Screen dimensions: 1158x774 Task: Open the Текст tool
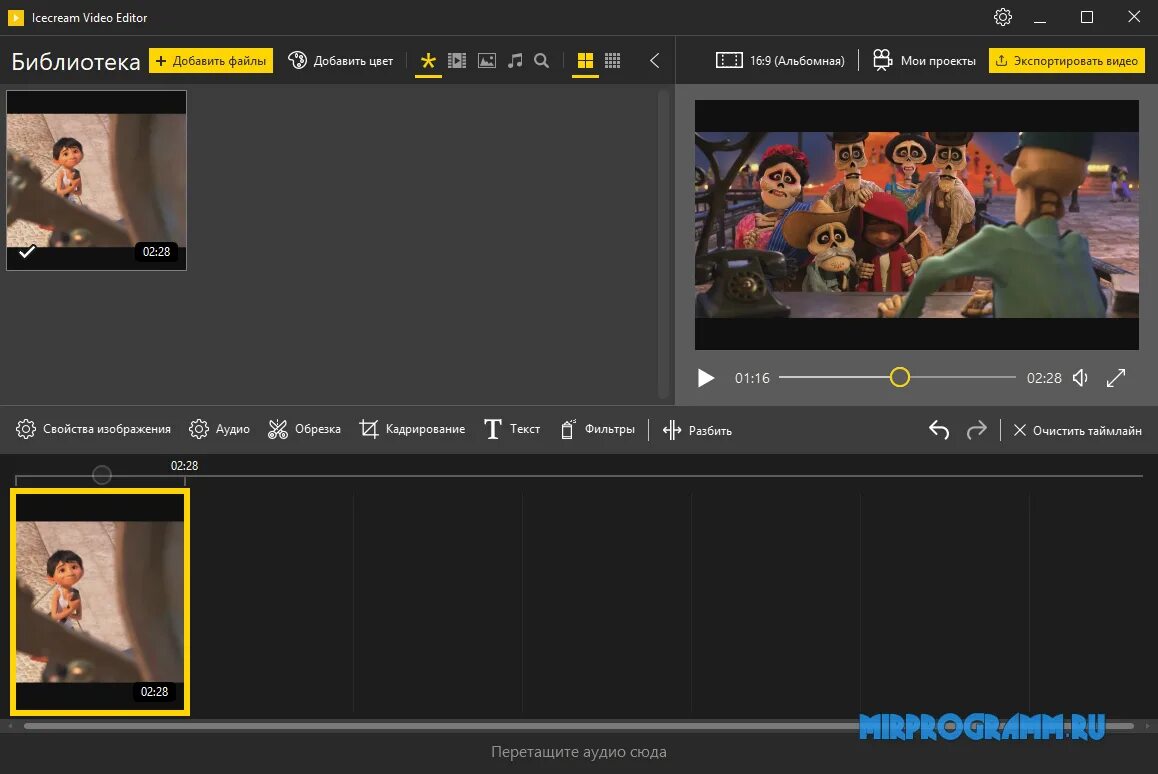click(x=512, y=429)
